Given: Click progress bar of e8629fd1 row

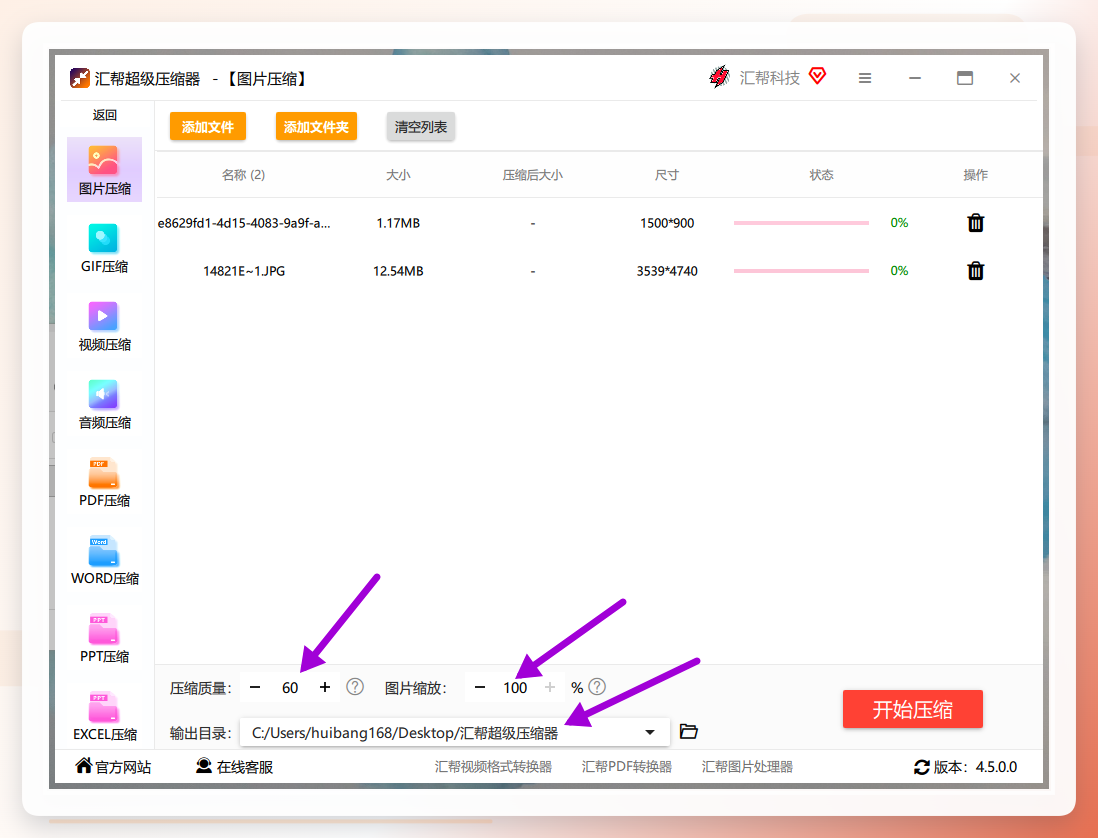Looking at the screenshot, I should pos(801,223).
